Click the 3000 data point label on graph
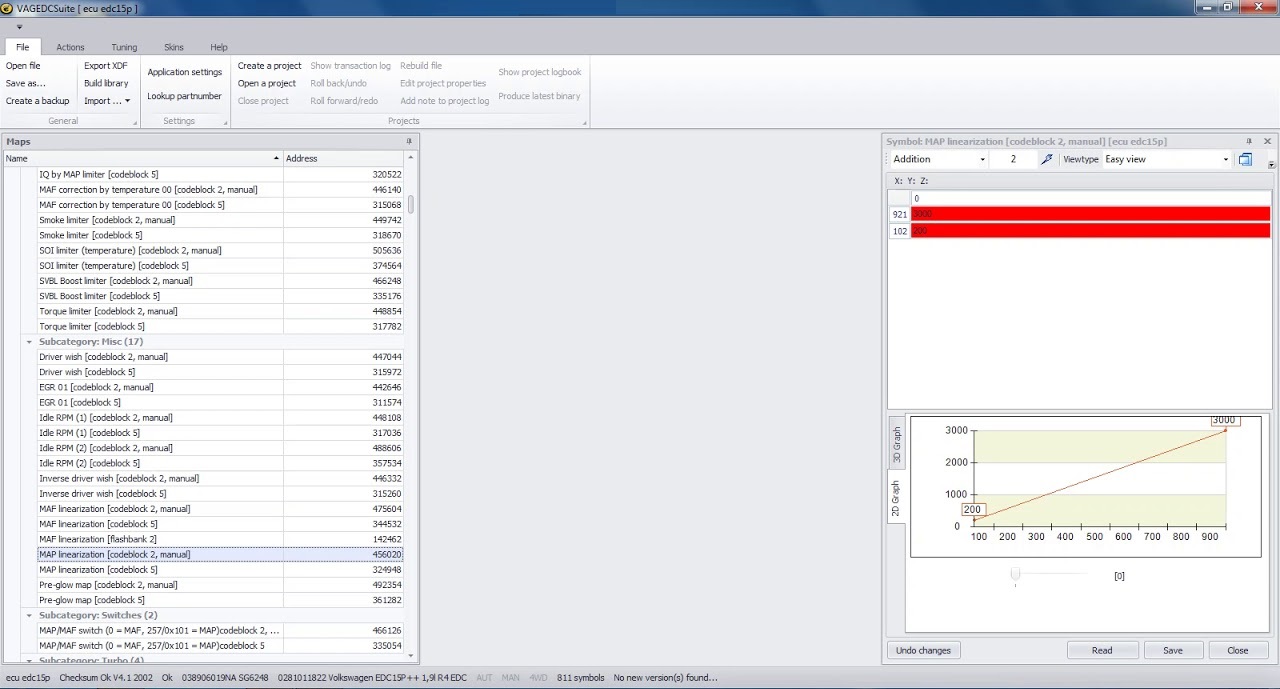Viewport: 1280px width, 689px height. pyautogui.click(x=1223, y=420)
